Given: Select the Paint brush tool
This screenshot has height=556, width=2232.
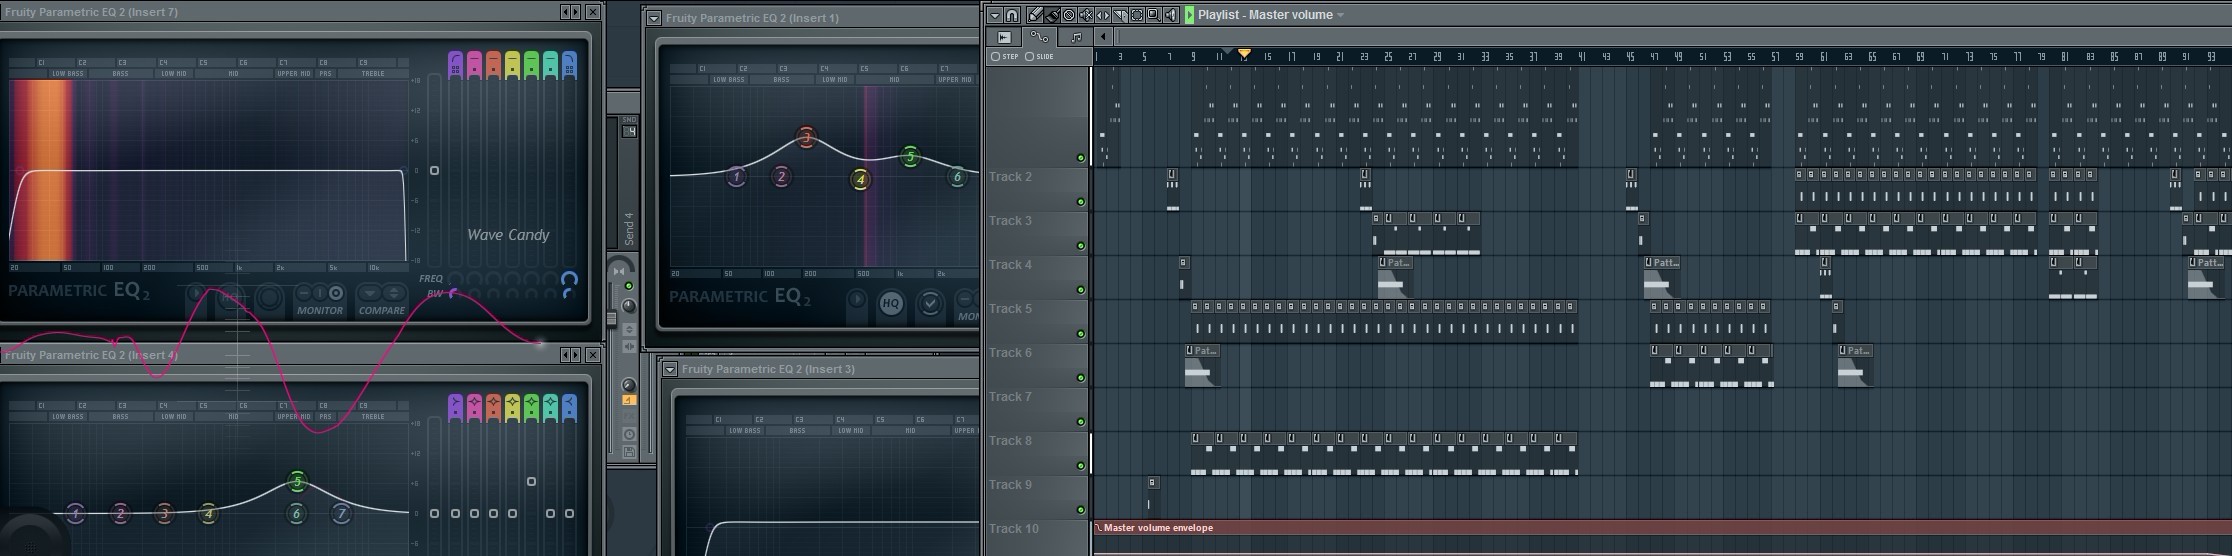Looking at the screenshot, I should click(x=1053, y=15).
